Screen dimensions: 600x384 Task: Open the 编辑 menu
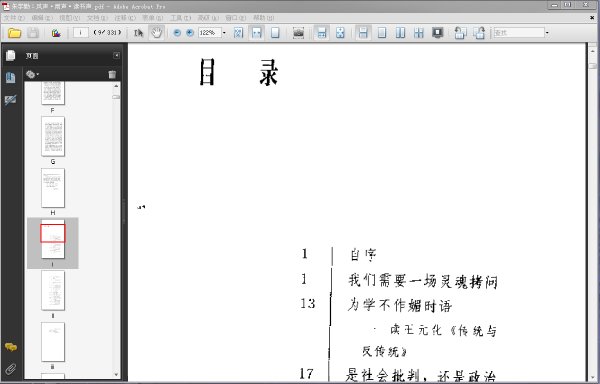[42, 18]
